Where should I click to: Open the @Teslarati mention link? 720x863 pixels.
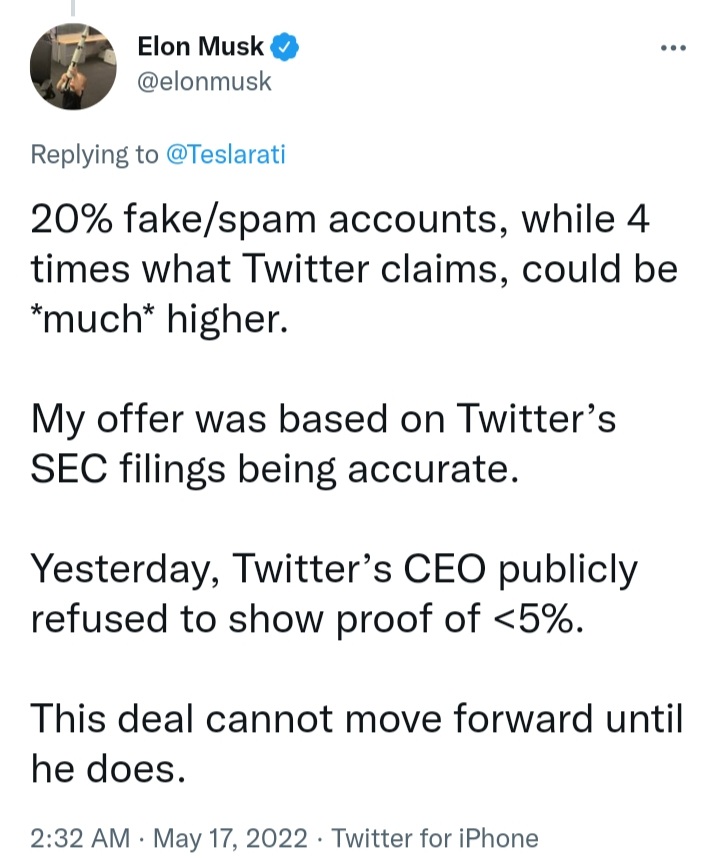coord(226,154)
